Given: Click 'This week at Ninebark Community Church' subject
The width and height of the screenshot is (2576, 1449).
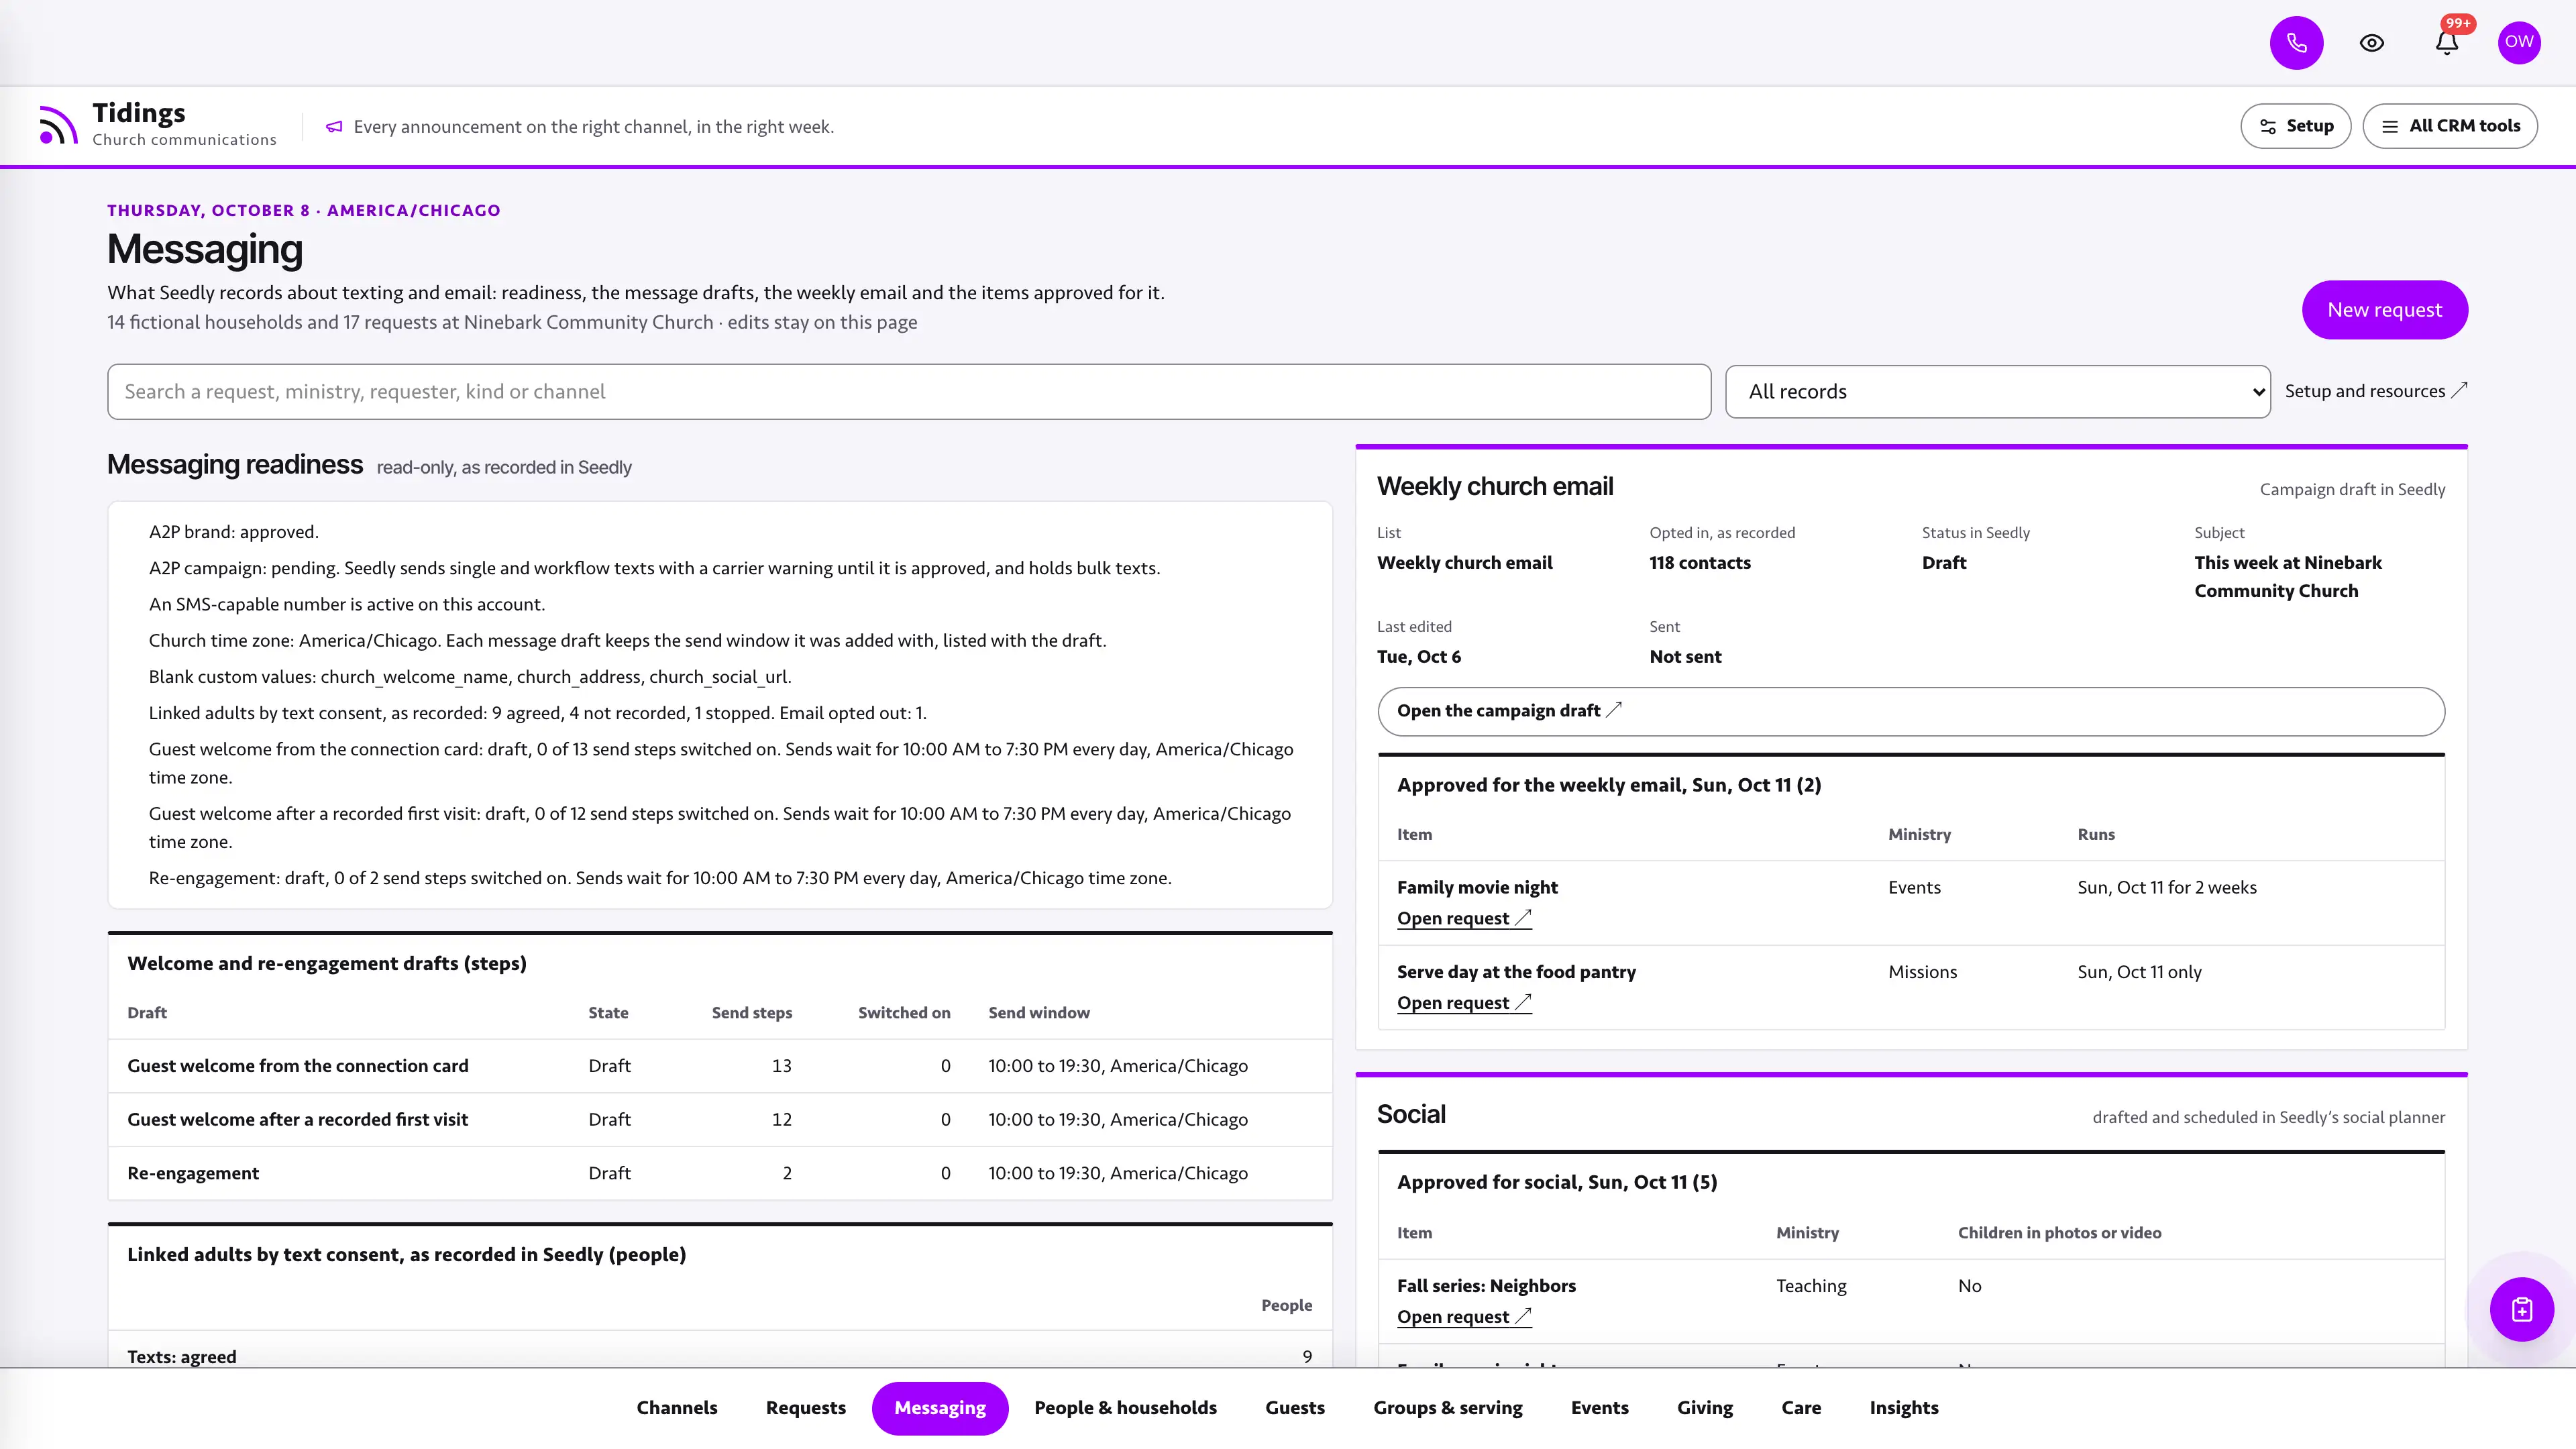Looking at the screenshot, I should point(2288,577).
